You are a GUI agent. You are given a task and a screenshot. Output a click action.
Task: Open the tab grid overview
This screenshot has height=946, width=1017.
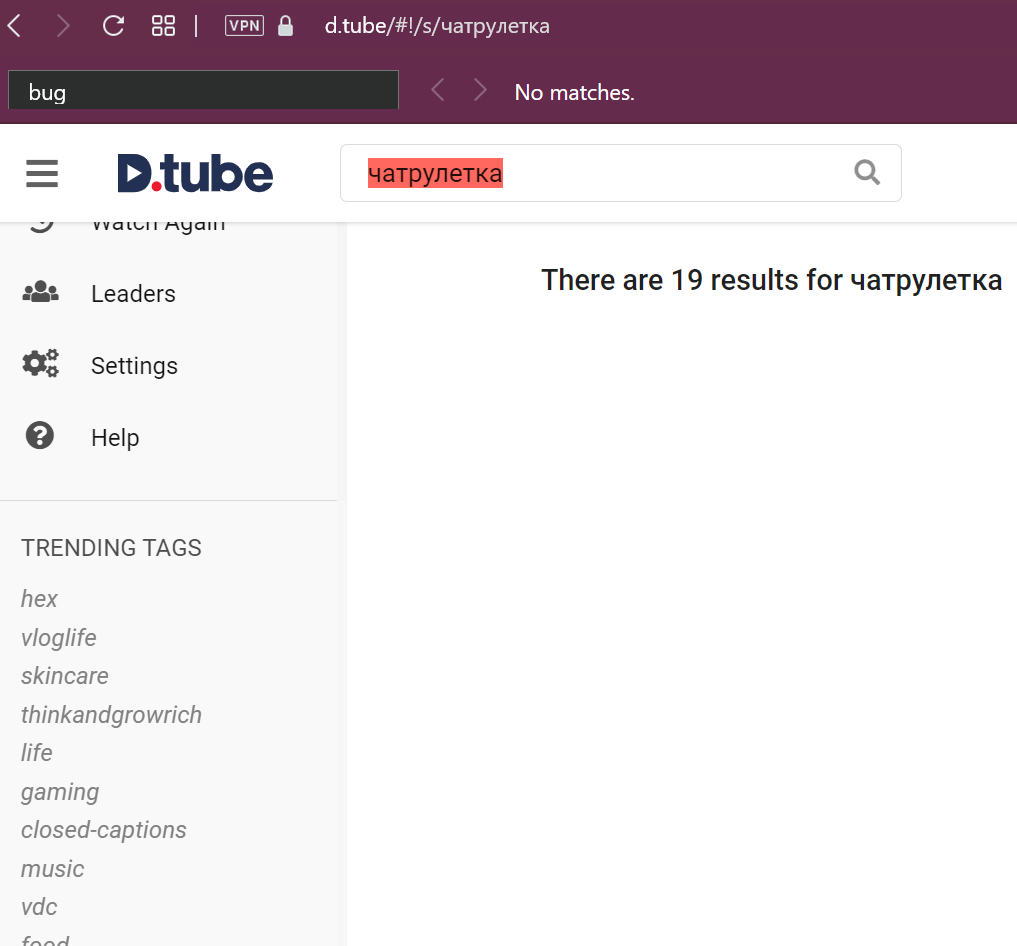click(x=162, y=26)
